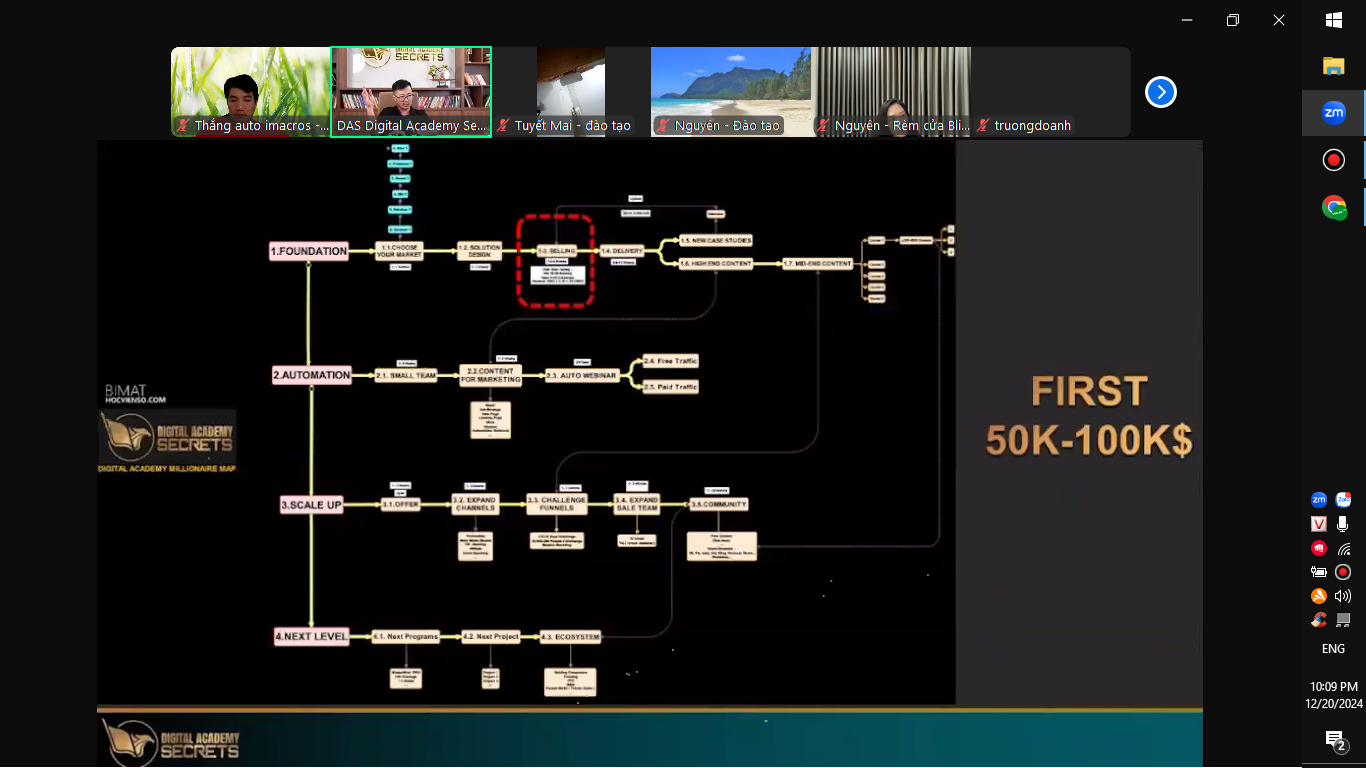Click the 1.6 HIGH END CONTENT node

coord(715,263)
